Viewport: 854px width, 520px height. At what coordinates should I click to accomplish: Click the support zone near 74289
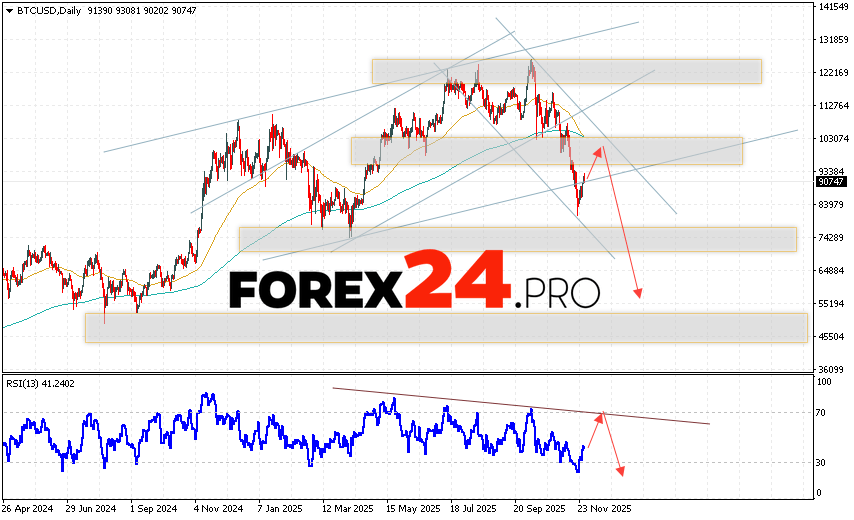click(x=517, y=239)
